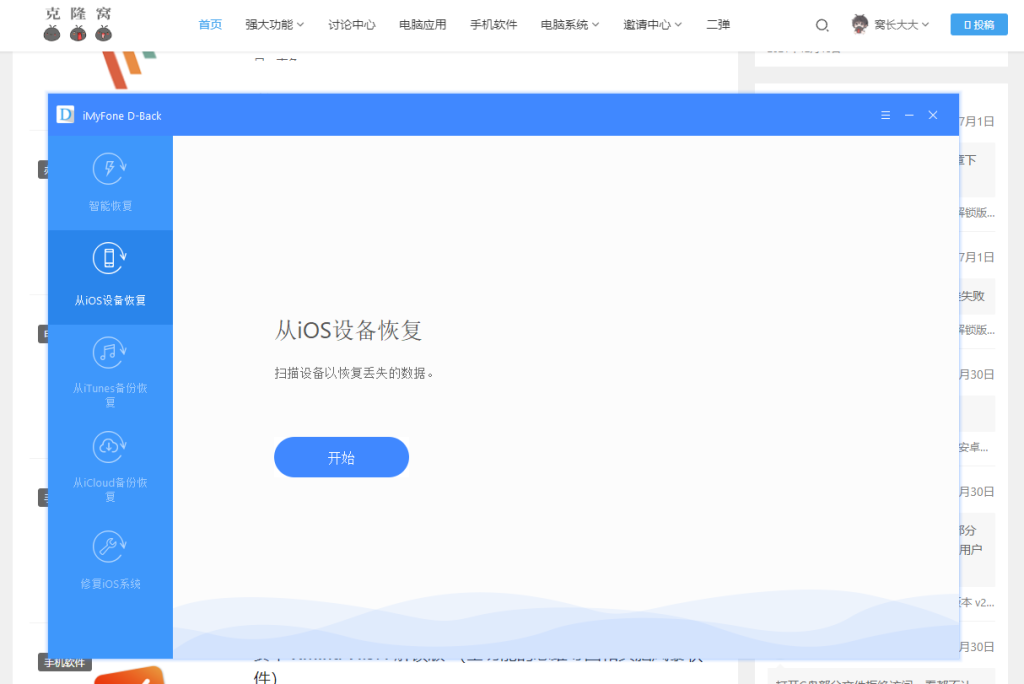Click the 从iTunes备份恢复 sidebar label

pos(110,395)
